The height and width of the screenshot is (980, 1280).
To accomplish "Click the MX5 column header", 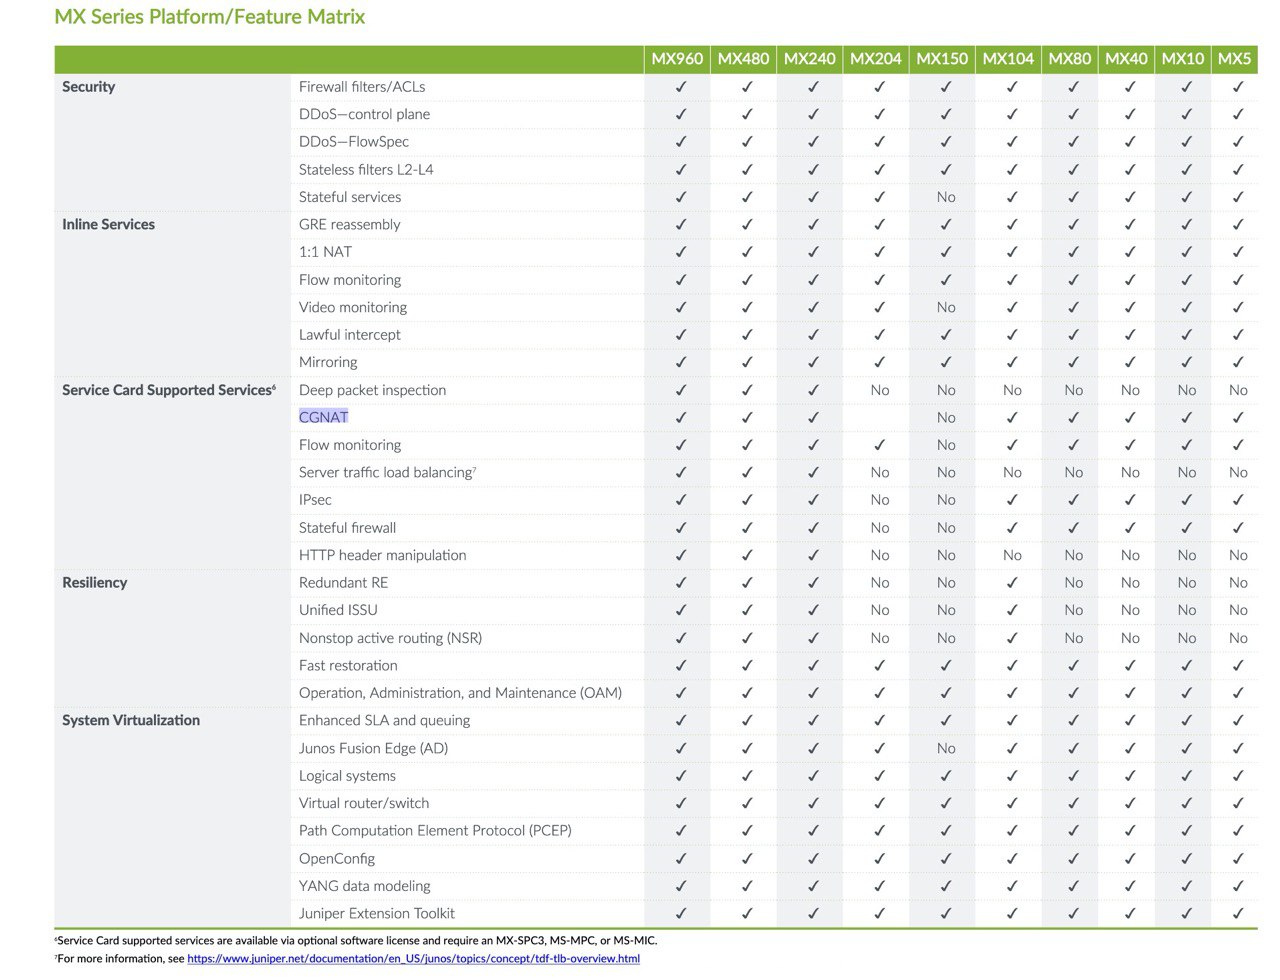I will coord(1234,59).
